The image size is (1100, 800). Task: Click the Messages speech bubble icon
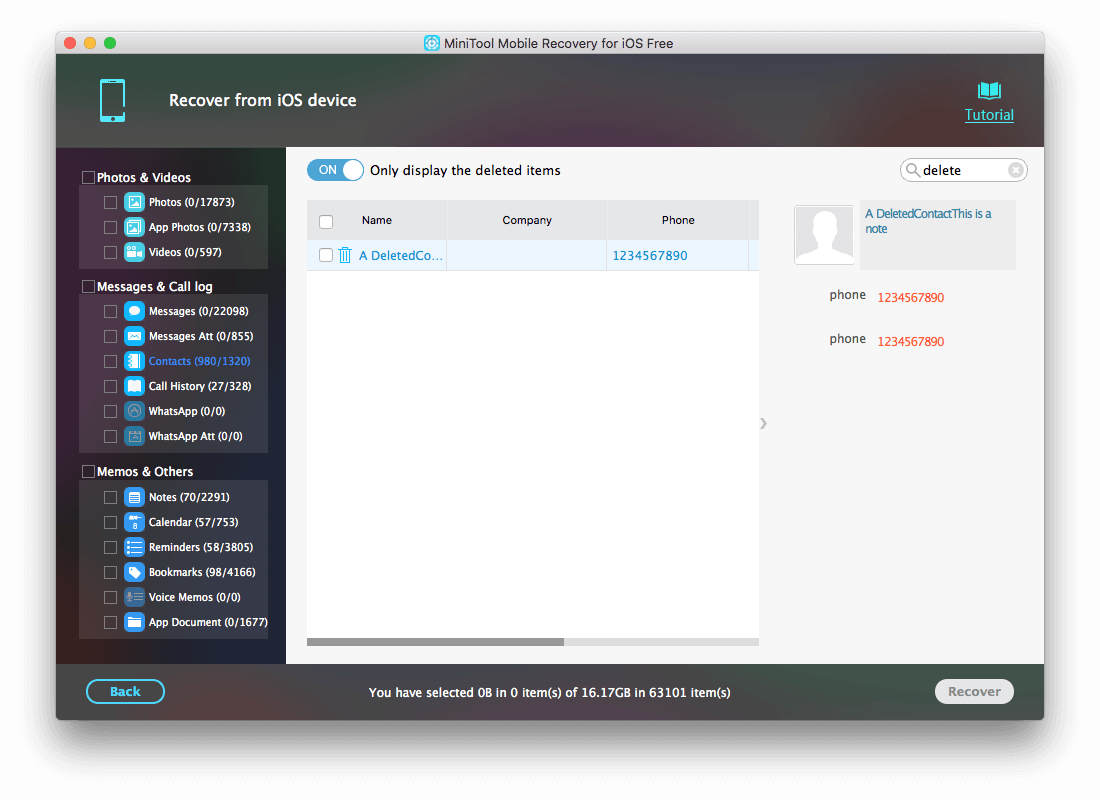pyautogui.click(x=134, y=311)
